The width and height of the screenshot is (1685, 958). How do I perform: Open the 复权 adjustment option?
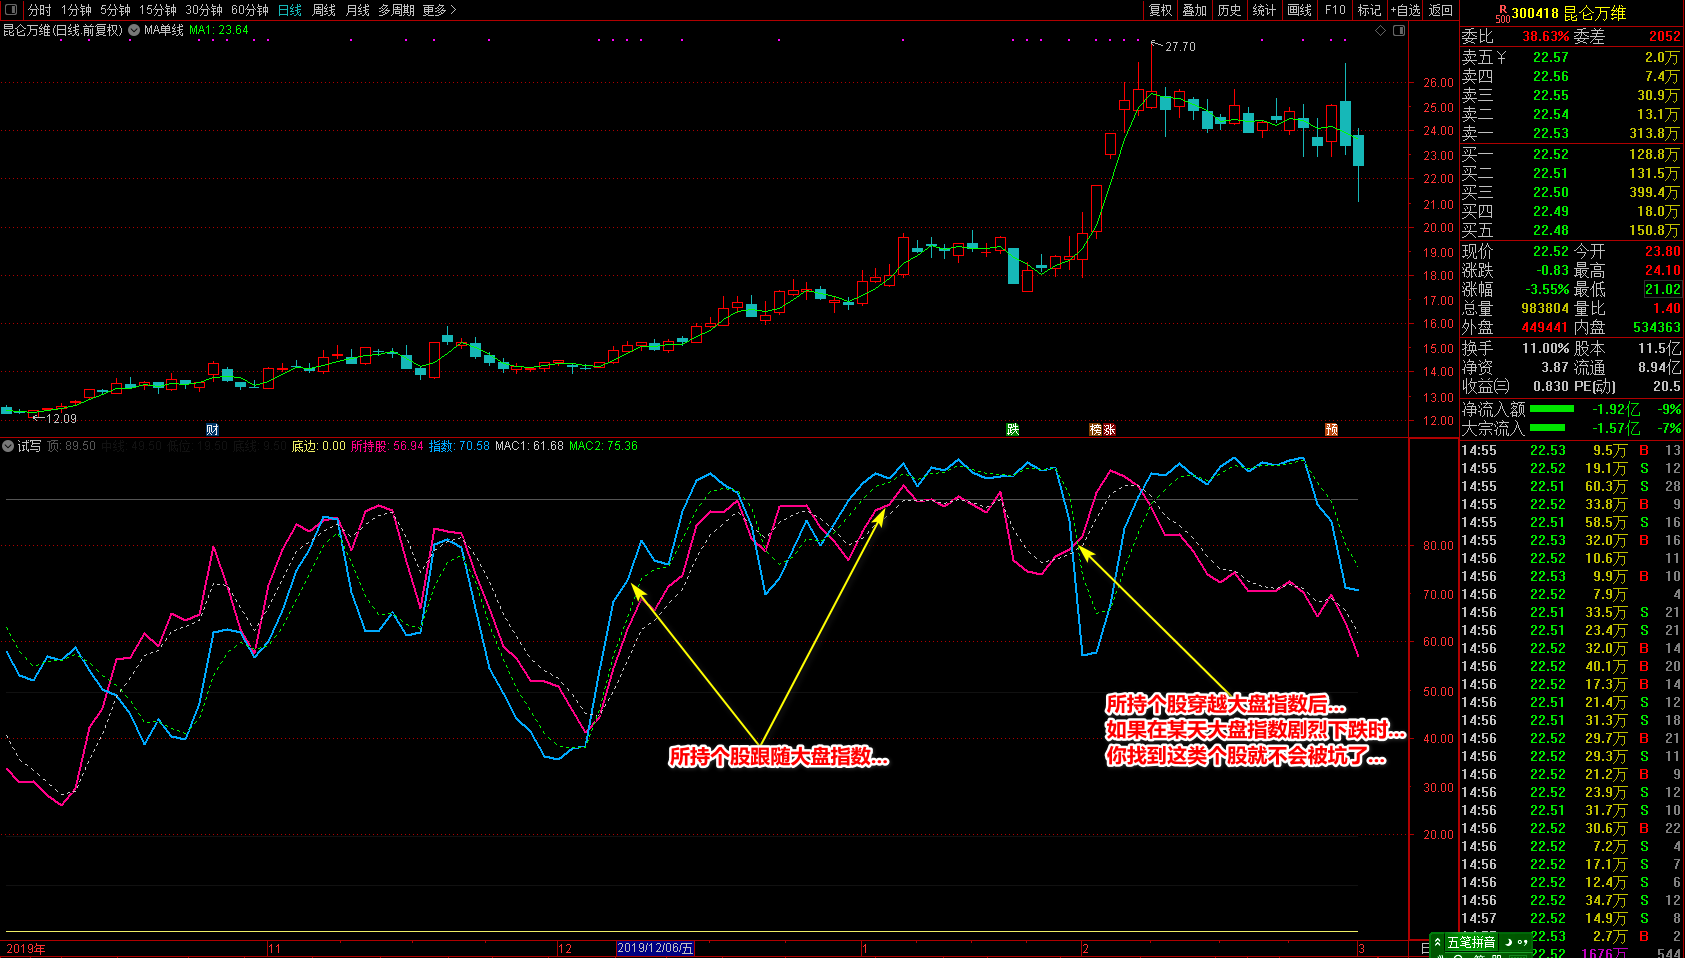(1160, 10)
